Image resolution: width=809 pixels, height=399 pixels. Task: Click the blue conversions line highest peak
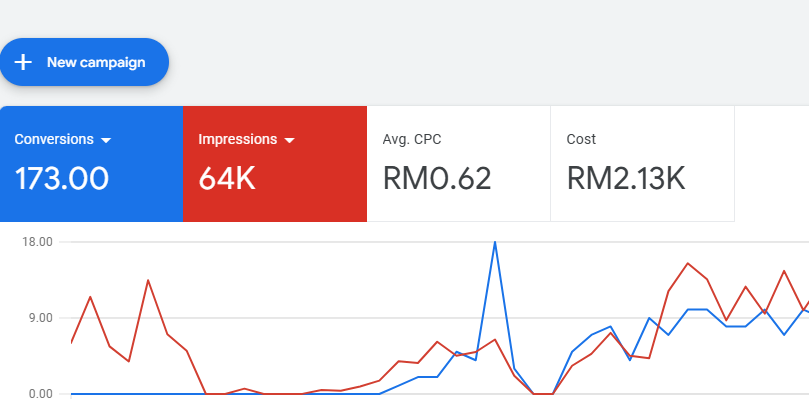[495, 242]
